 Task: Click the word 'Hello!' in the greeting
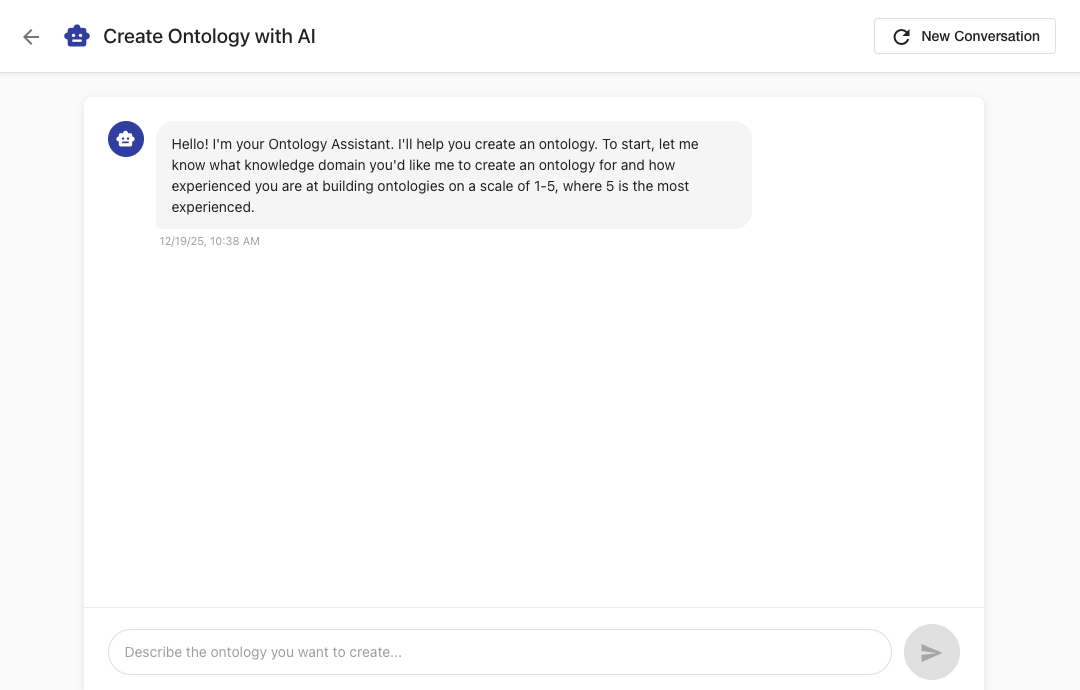191,144
